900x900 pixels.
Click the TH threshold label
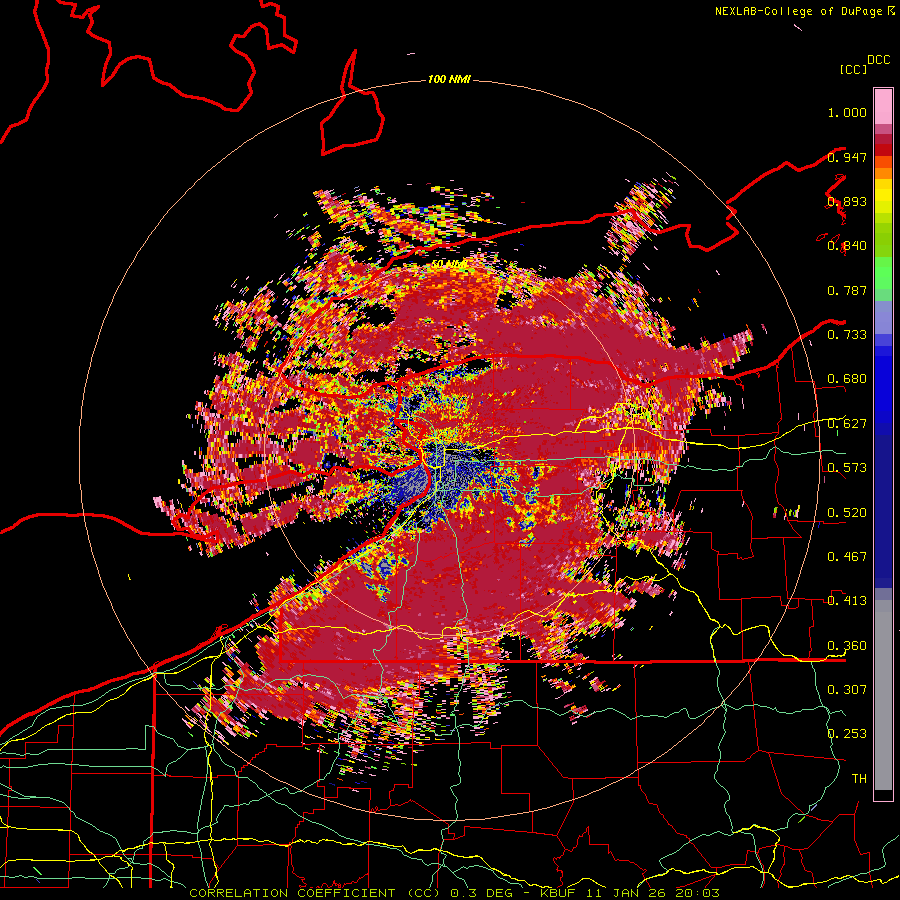[x=859, y=779]
